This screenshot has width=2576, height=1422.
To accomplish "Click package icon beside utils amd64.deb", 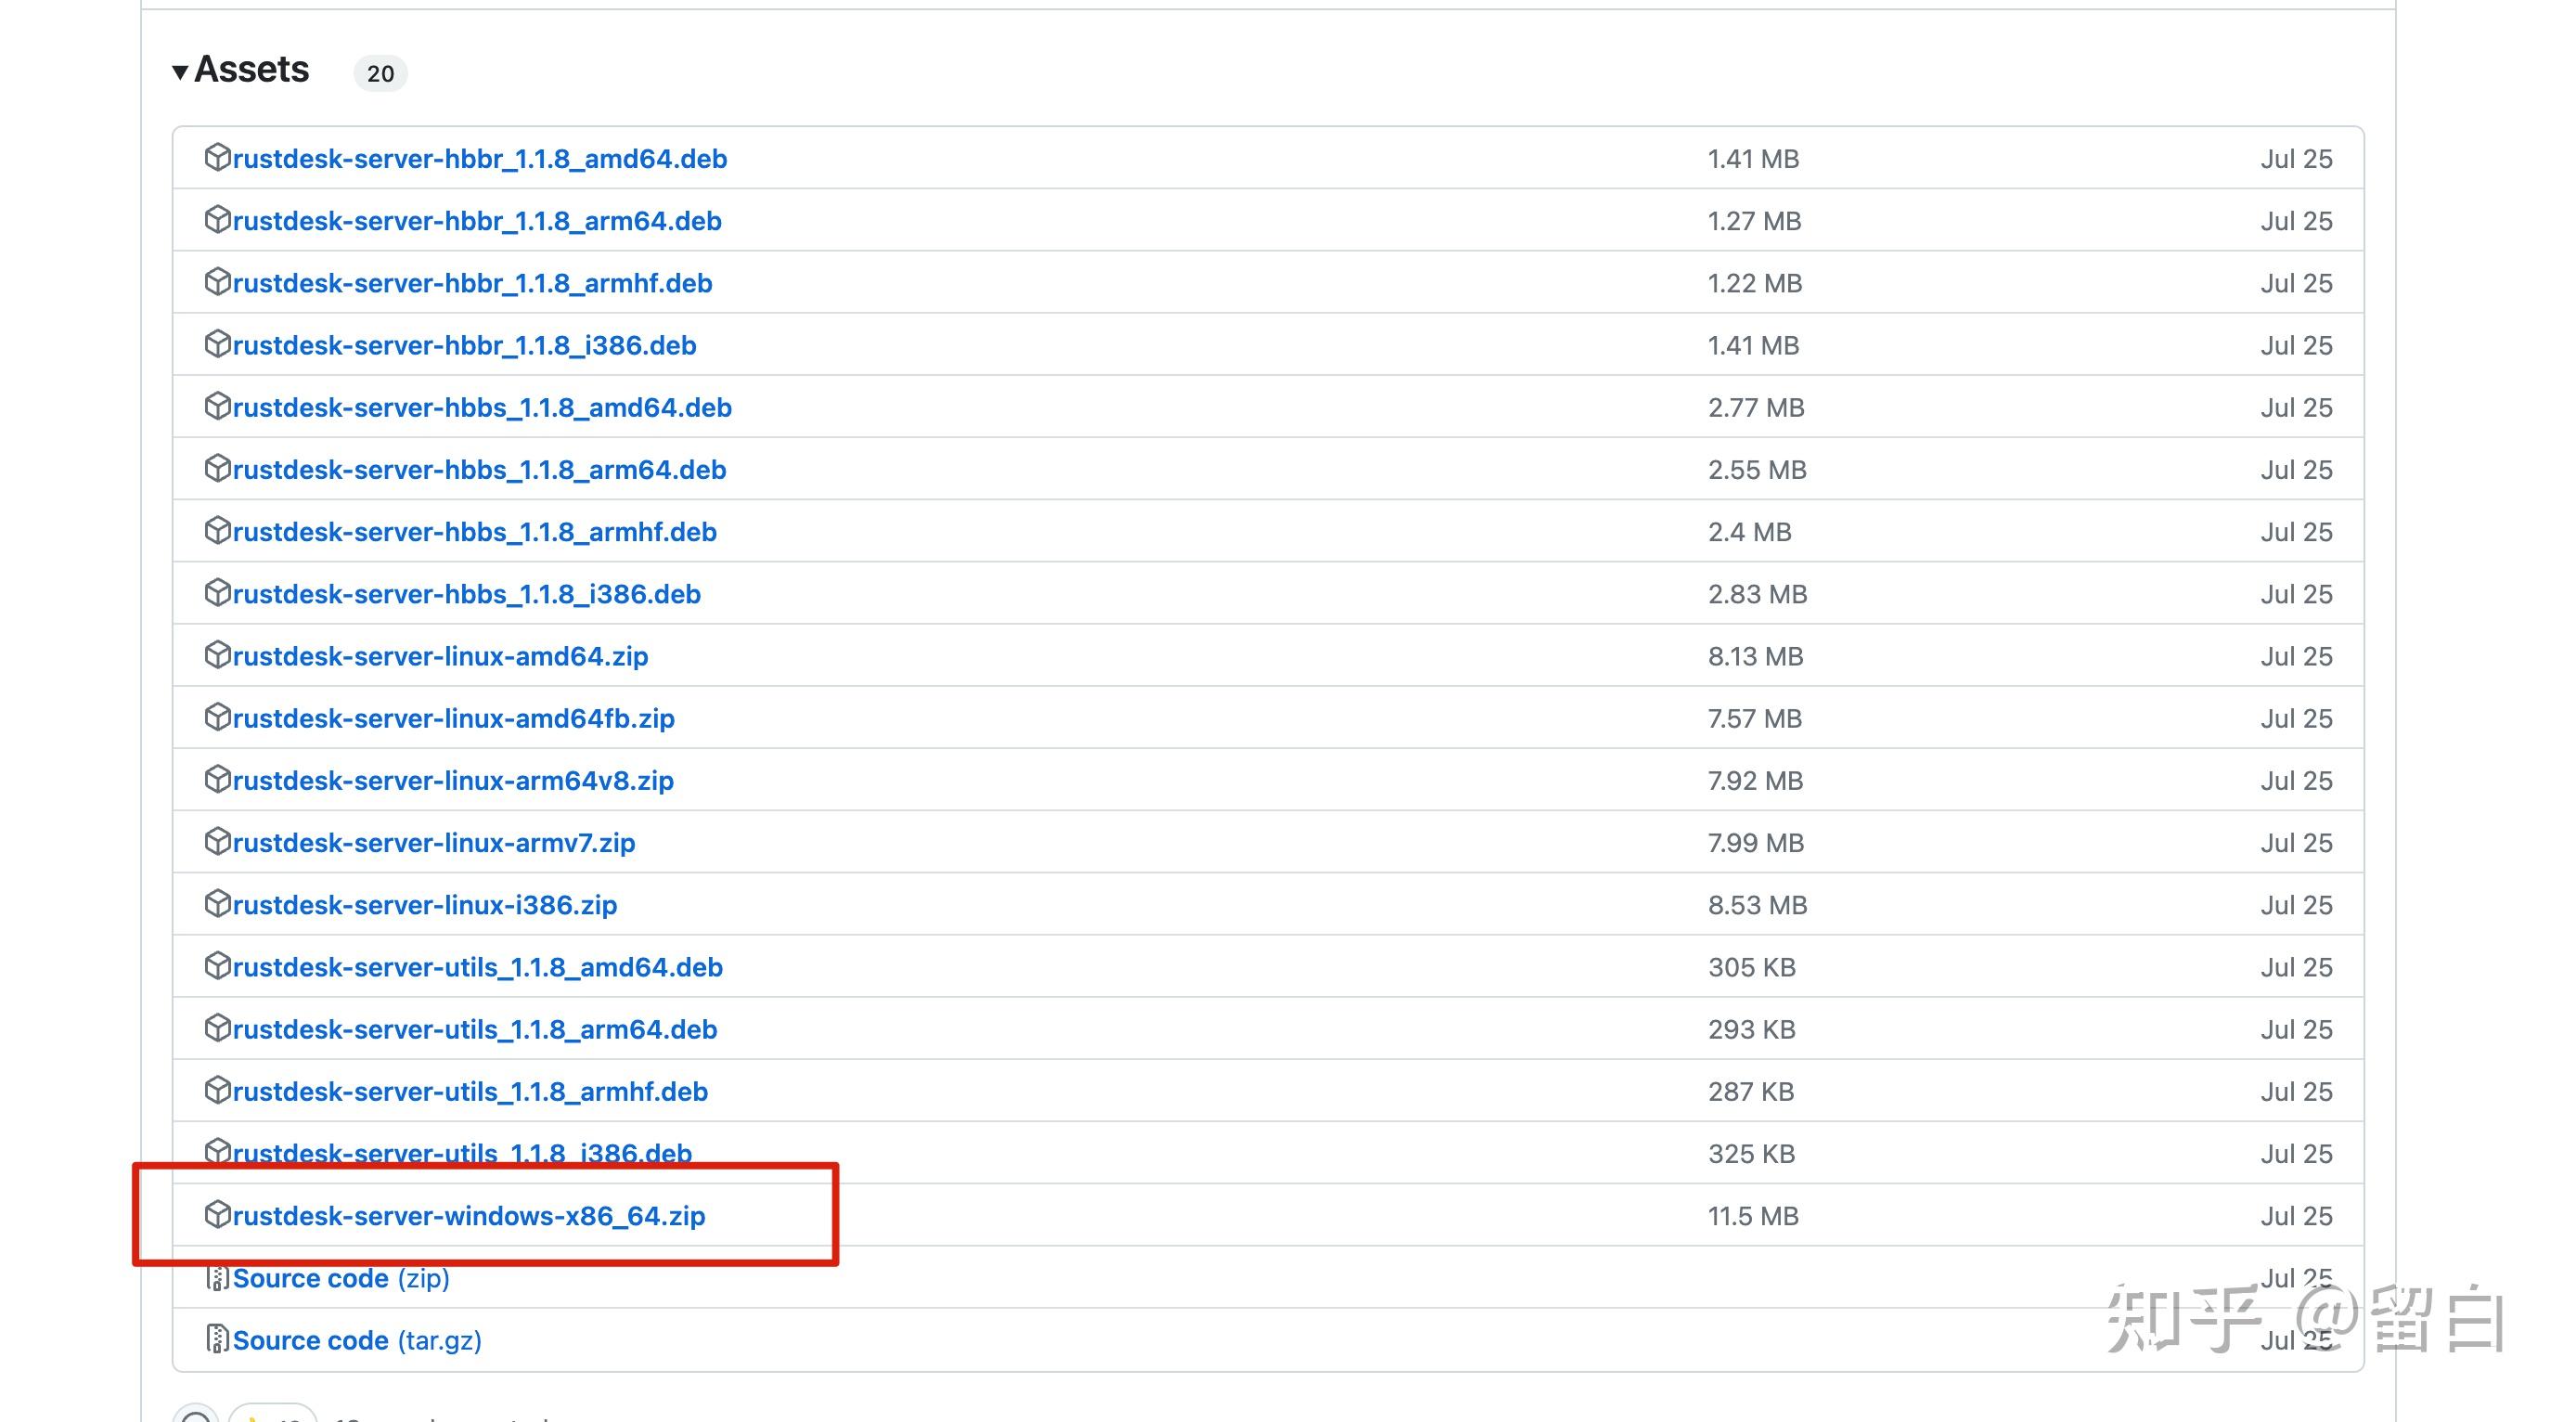I will pyautogui.click(x=217, y=966).
